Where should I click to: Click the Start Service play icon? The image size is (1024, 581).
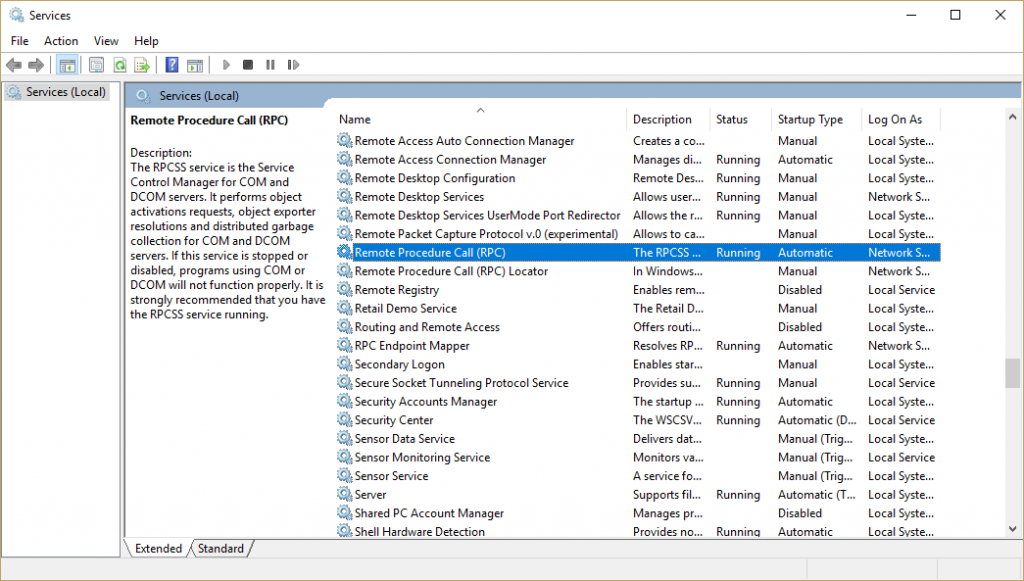click(227, 65)
